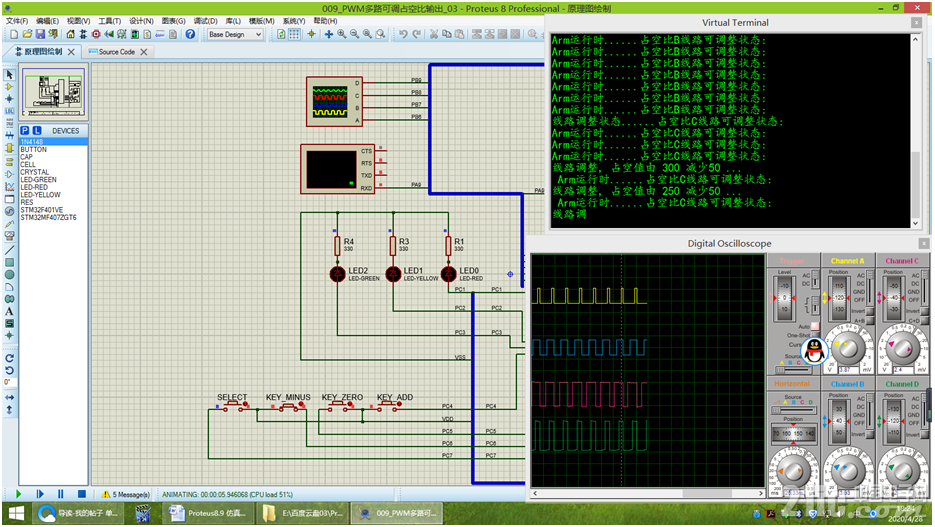This screenshot has height=527, width=935.
Task: Click the oscilloscope horizontal scrollbar
Action: coord(648,494)
